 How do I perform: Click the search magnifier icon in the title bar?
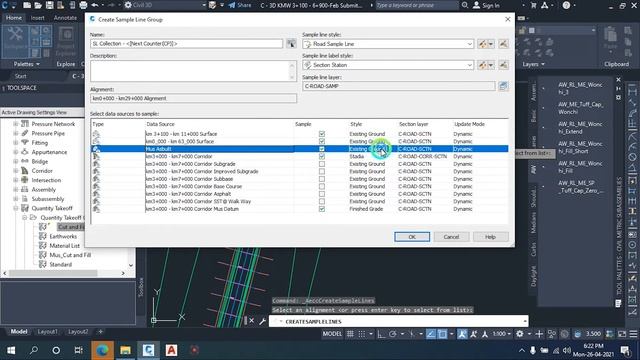465,5
